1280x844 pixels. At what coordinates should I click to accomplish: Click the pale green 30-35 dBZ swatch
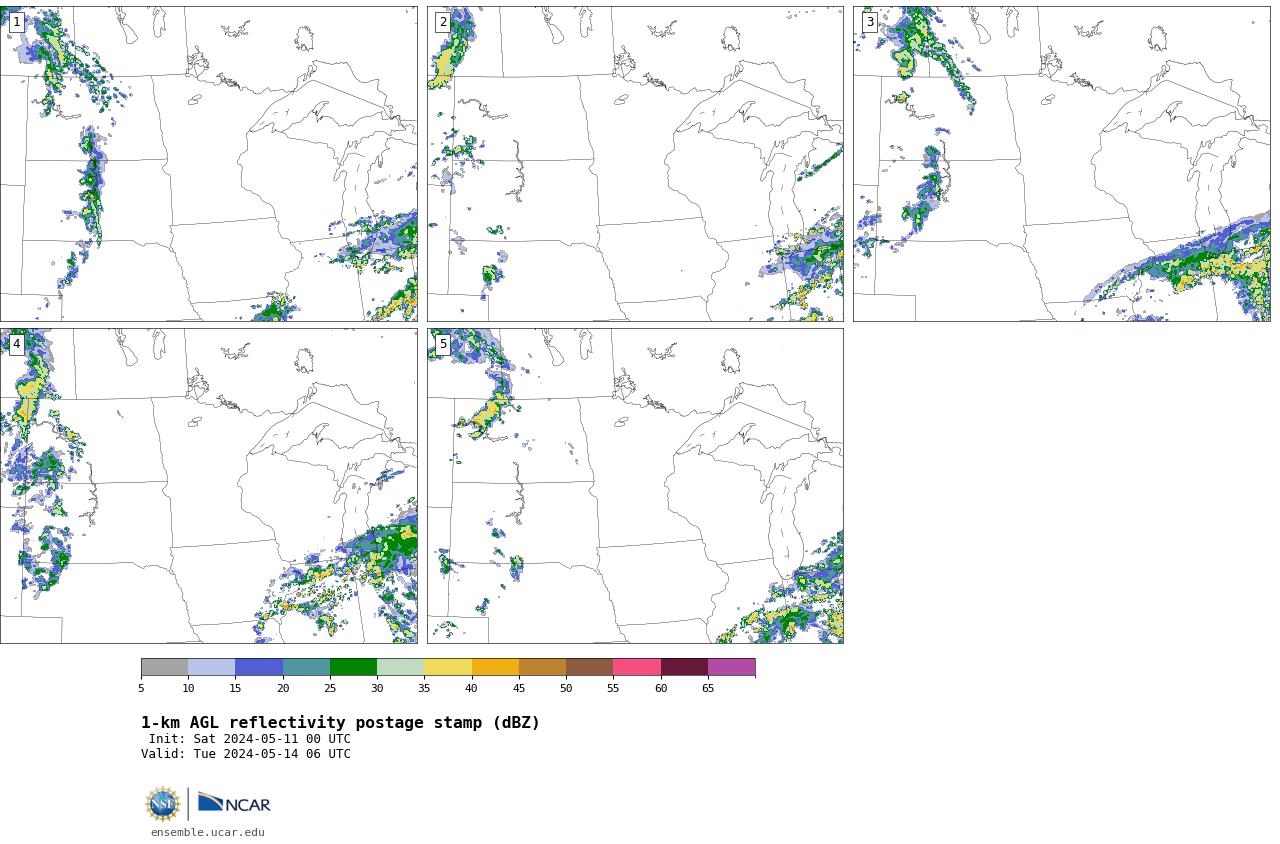(401, 667)
